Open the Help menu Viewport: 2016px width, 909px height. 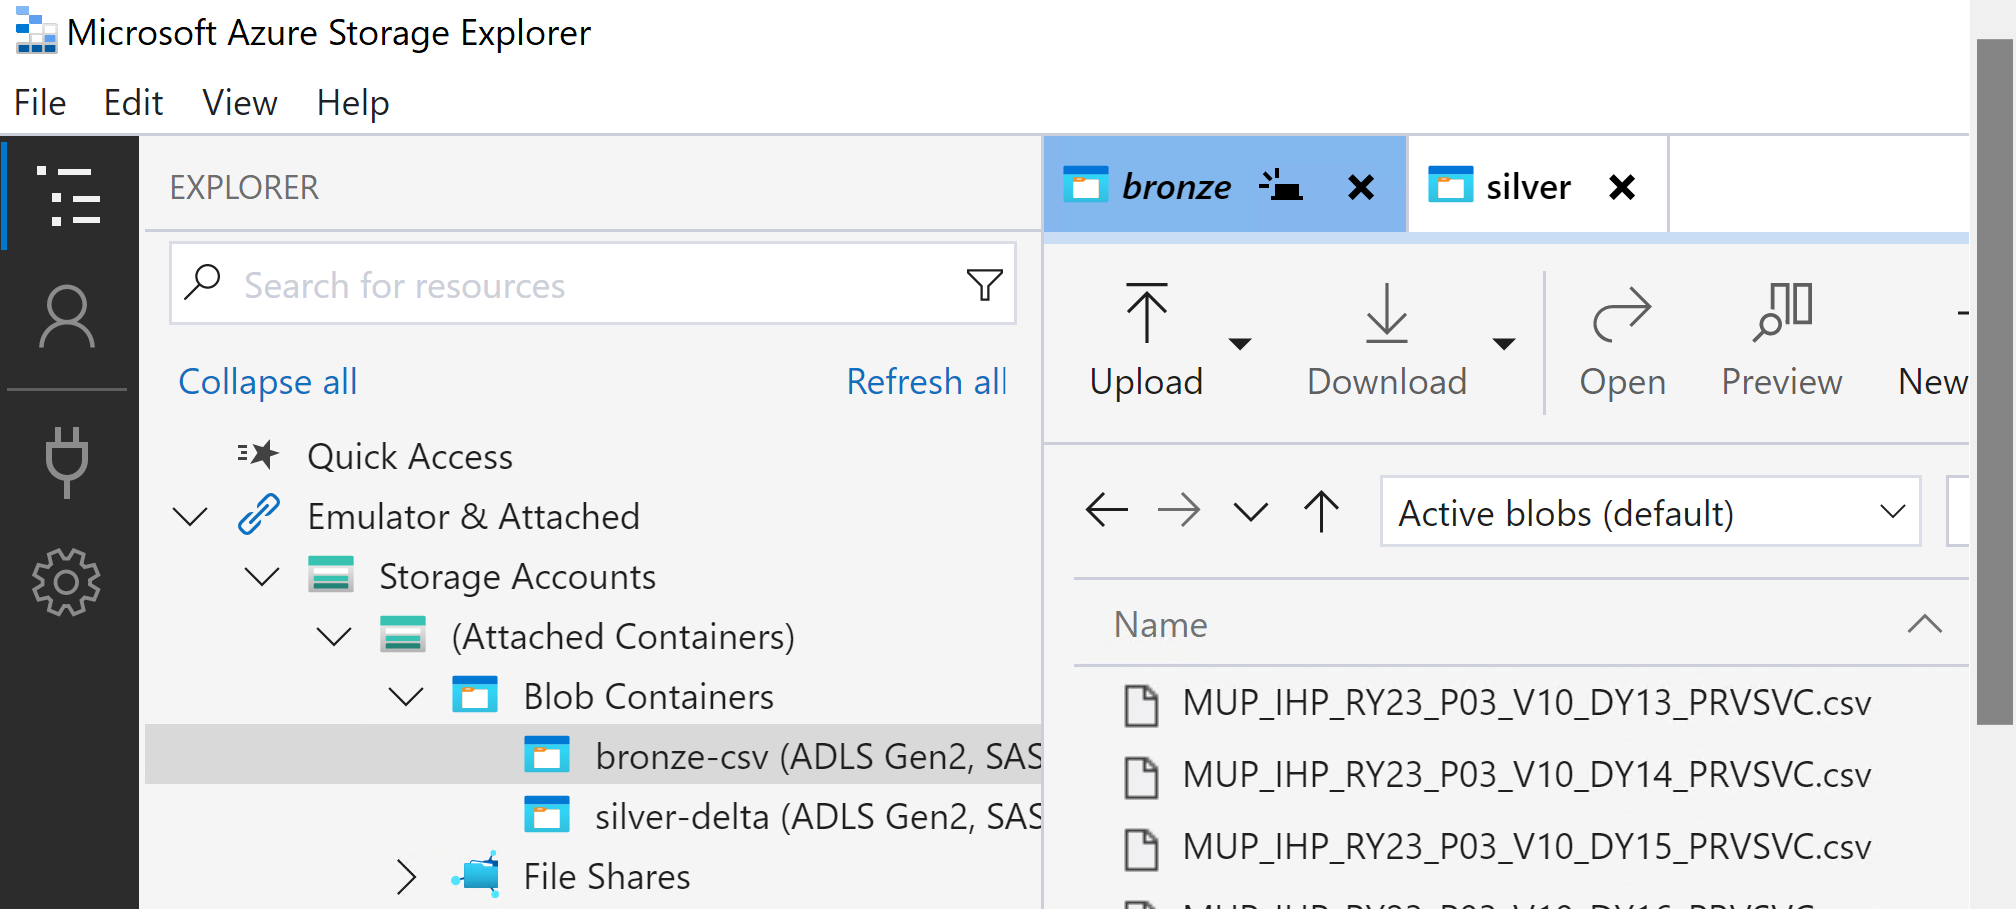(353, 103)
